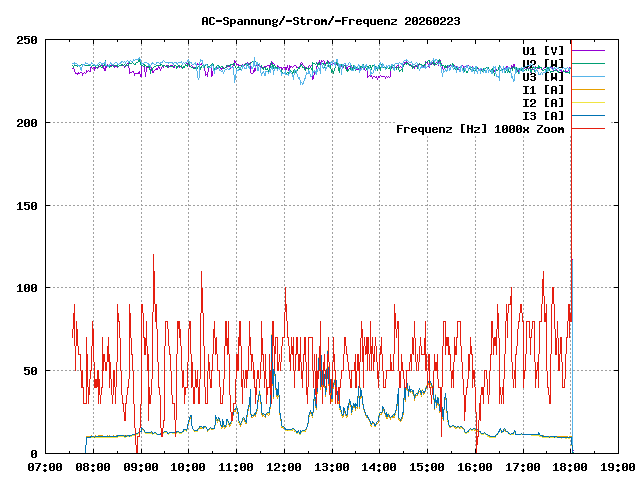The image size is (640, 480).
Task: Click the 100 y-axis value label
Action: 27,288
